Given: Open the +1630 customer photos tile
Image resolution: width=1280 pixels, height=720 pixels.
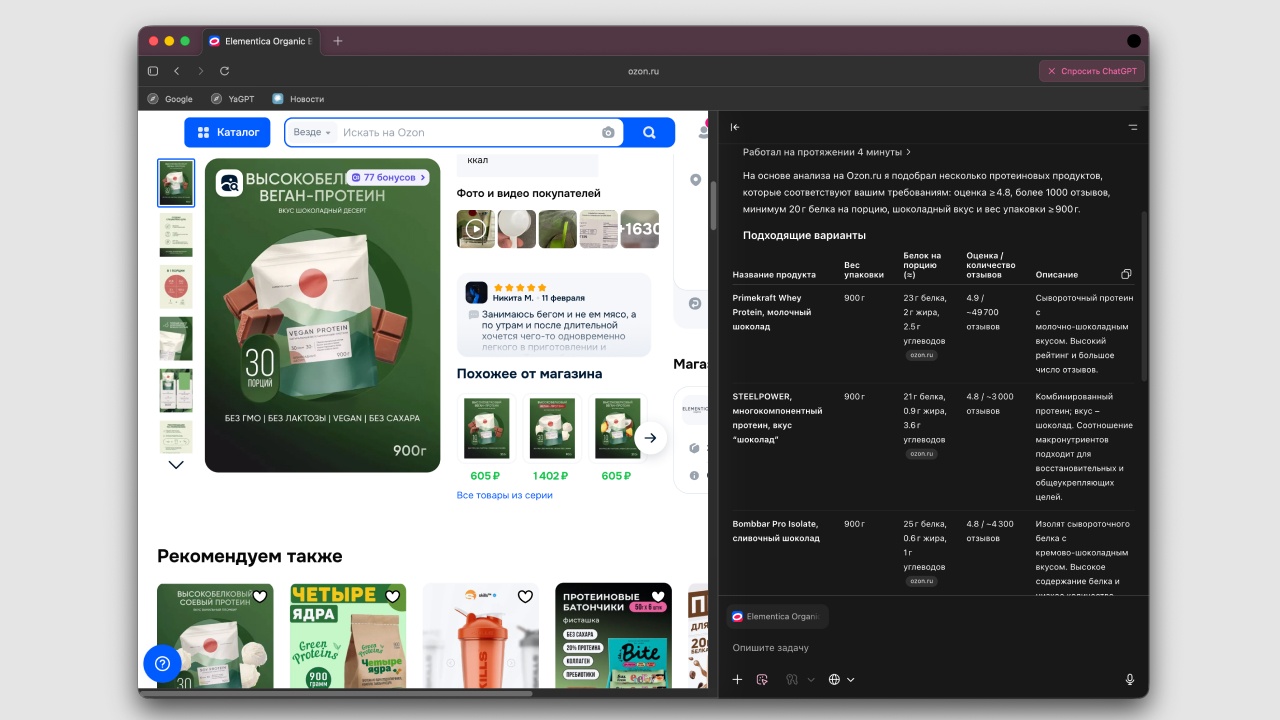Looking at the screenshot, I should pyautogui.click(x=639, y=229).
